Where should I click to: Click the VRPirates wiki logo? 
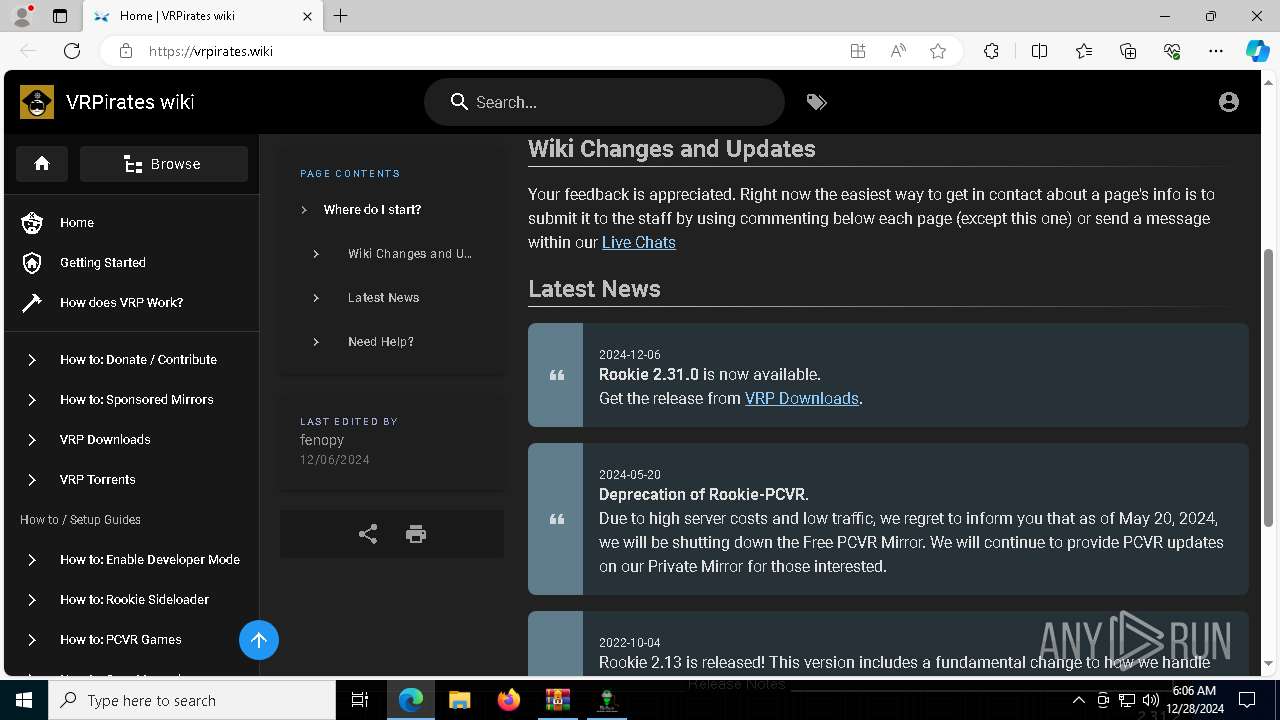pos(37,102)
